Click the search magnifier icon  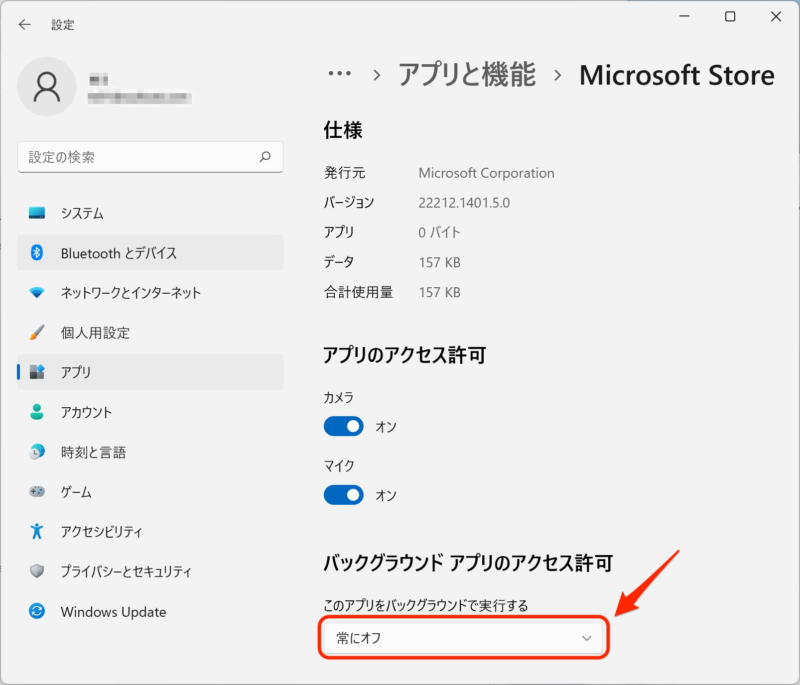coord(265,157)
